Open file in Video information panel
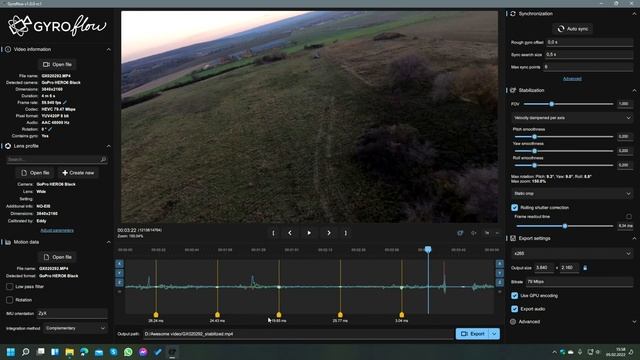This screenshot has width=640, height=360. coord(57,64)
